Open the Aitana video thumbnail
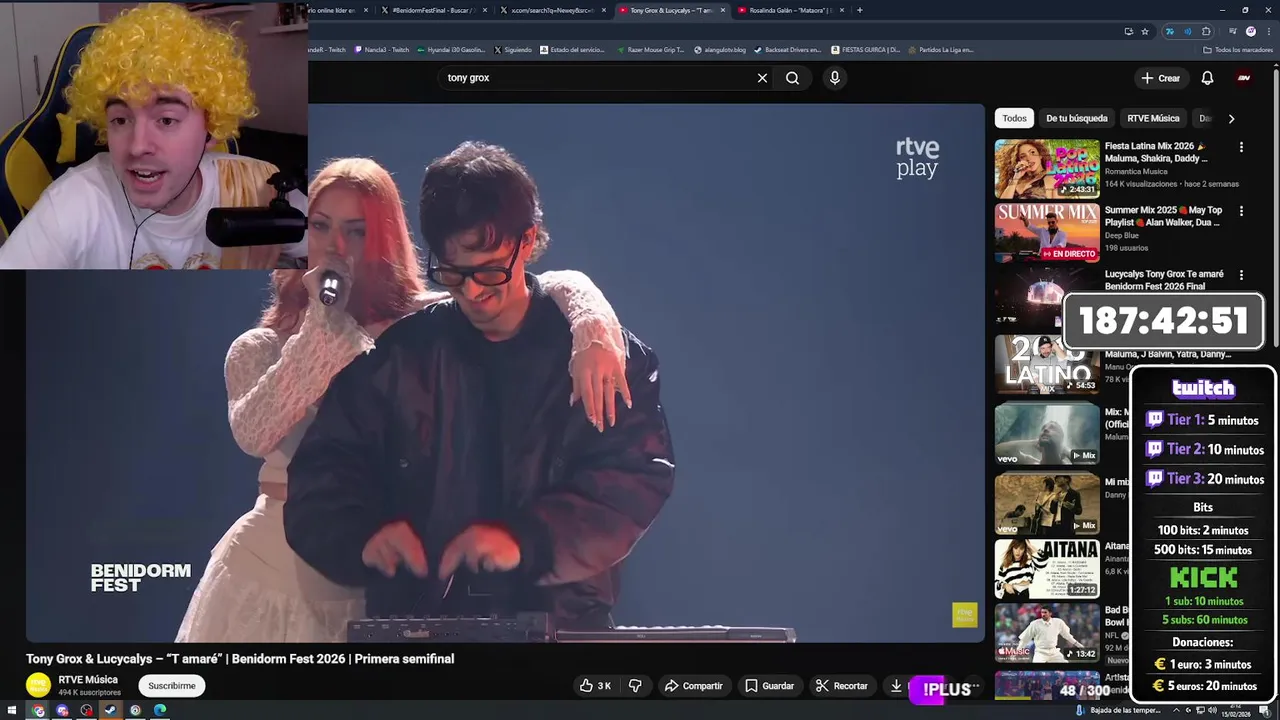This screenshot has width=1280, height=720. 1047,568
